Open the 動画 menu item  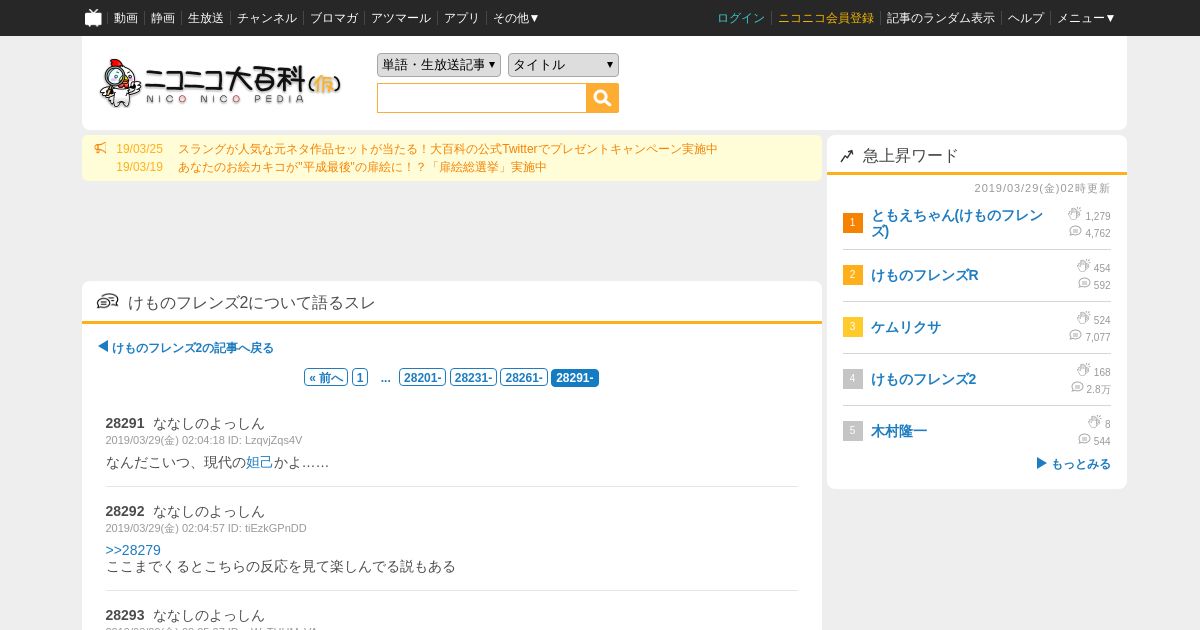126,18
